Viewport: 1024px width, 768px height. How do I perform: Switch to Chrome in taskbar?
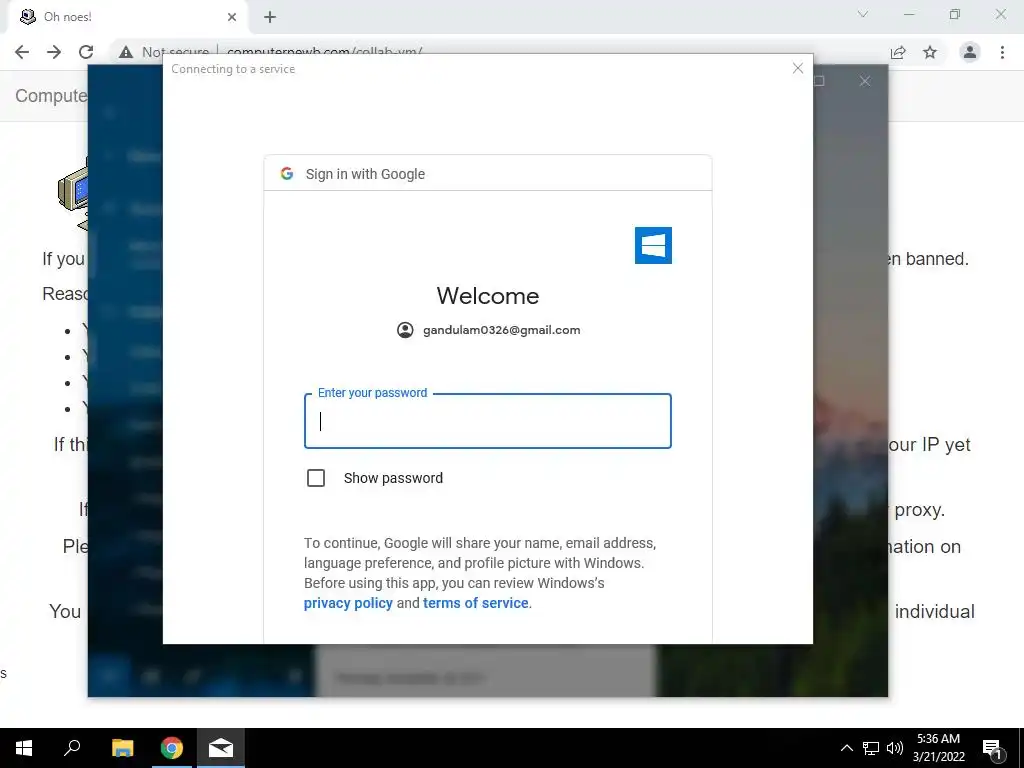pyautogui.click(x=172, y=748)
